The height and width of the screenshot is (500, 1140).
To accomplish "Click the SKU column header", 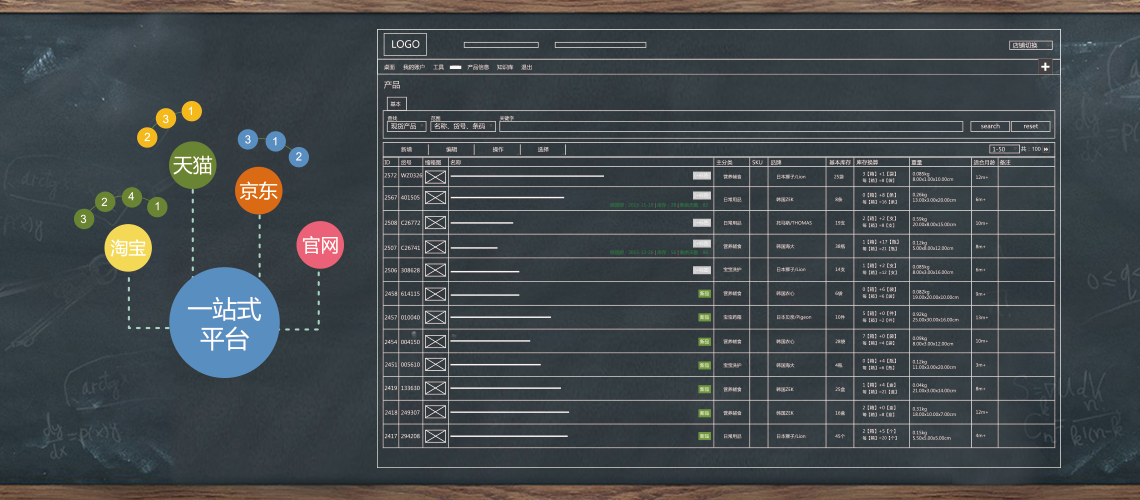I will pyautogui.click(x=757, y=162).
